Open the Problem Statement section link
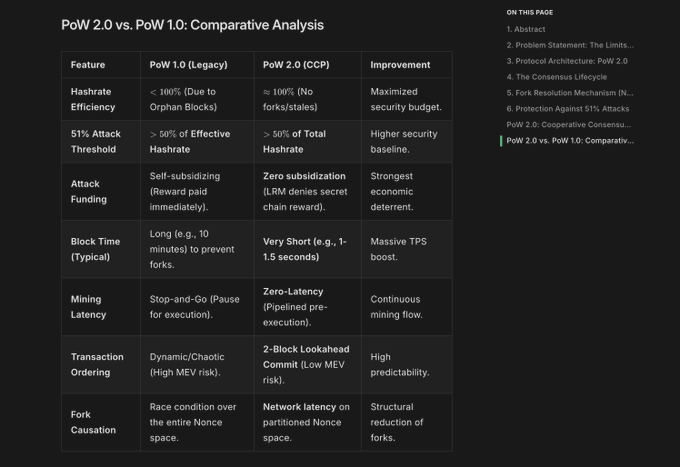 pyautogui.click(x=569, y=45)
